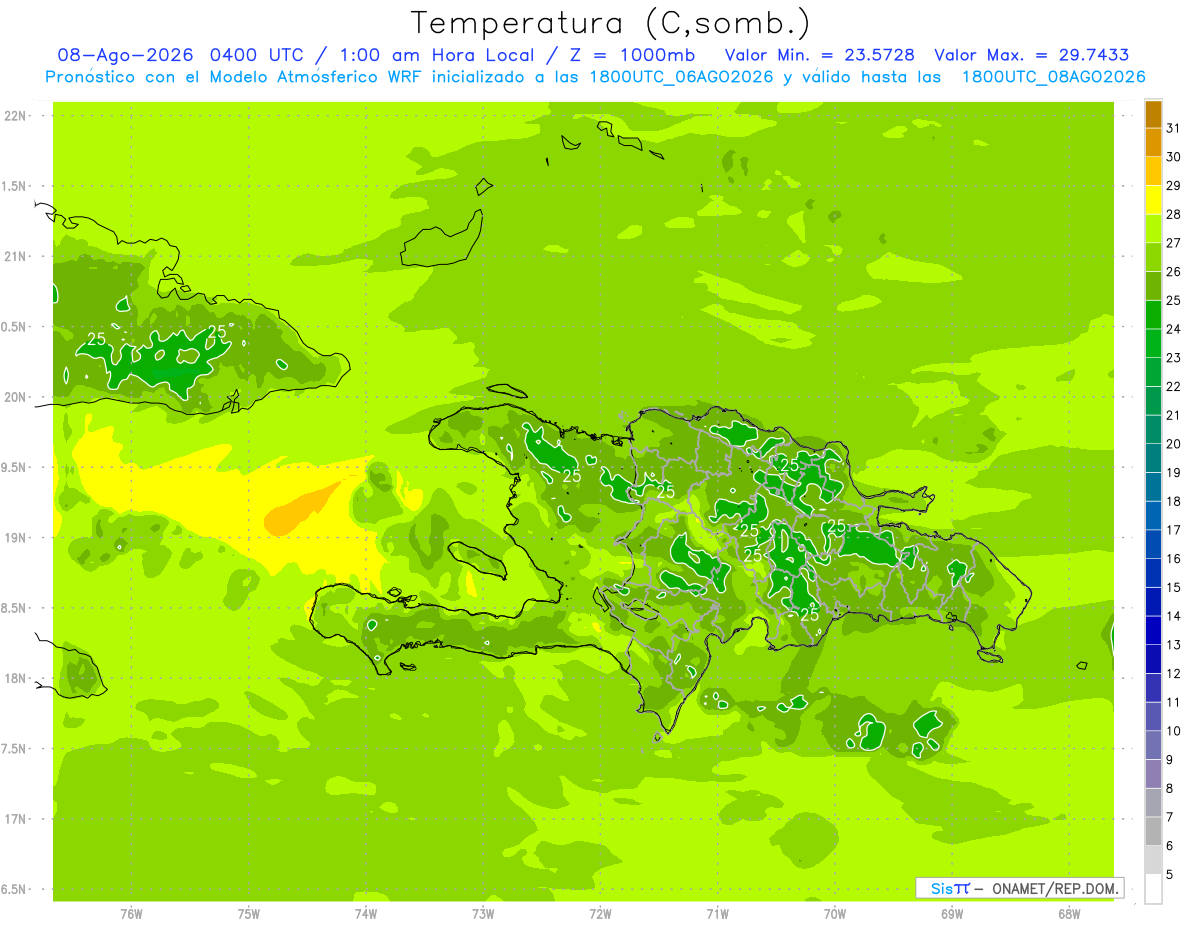1200x927 pixels.
Task: Click the blue legend swatch between 14 and 15
Action: 1153,602
